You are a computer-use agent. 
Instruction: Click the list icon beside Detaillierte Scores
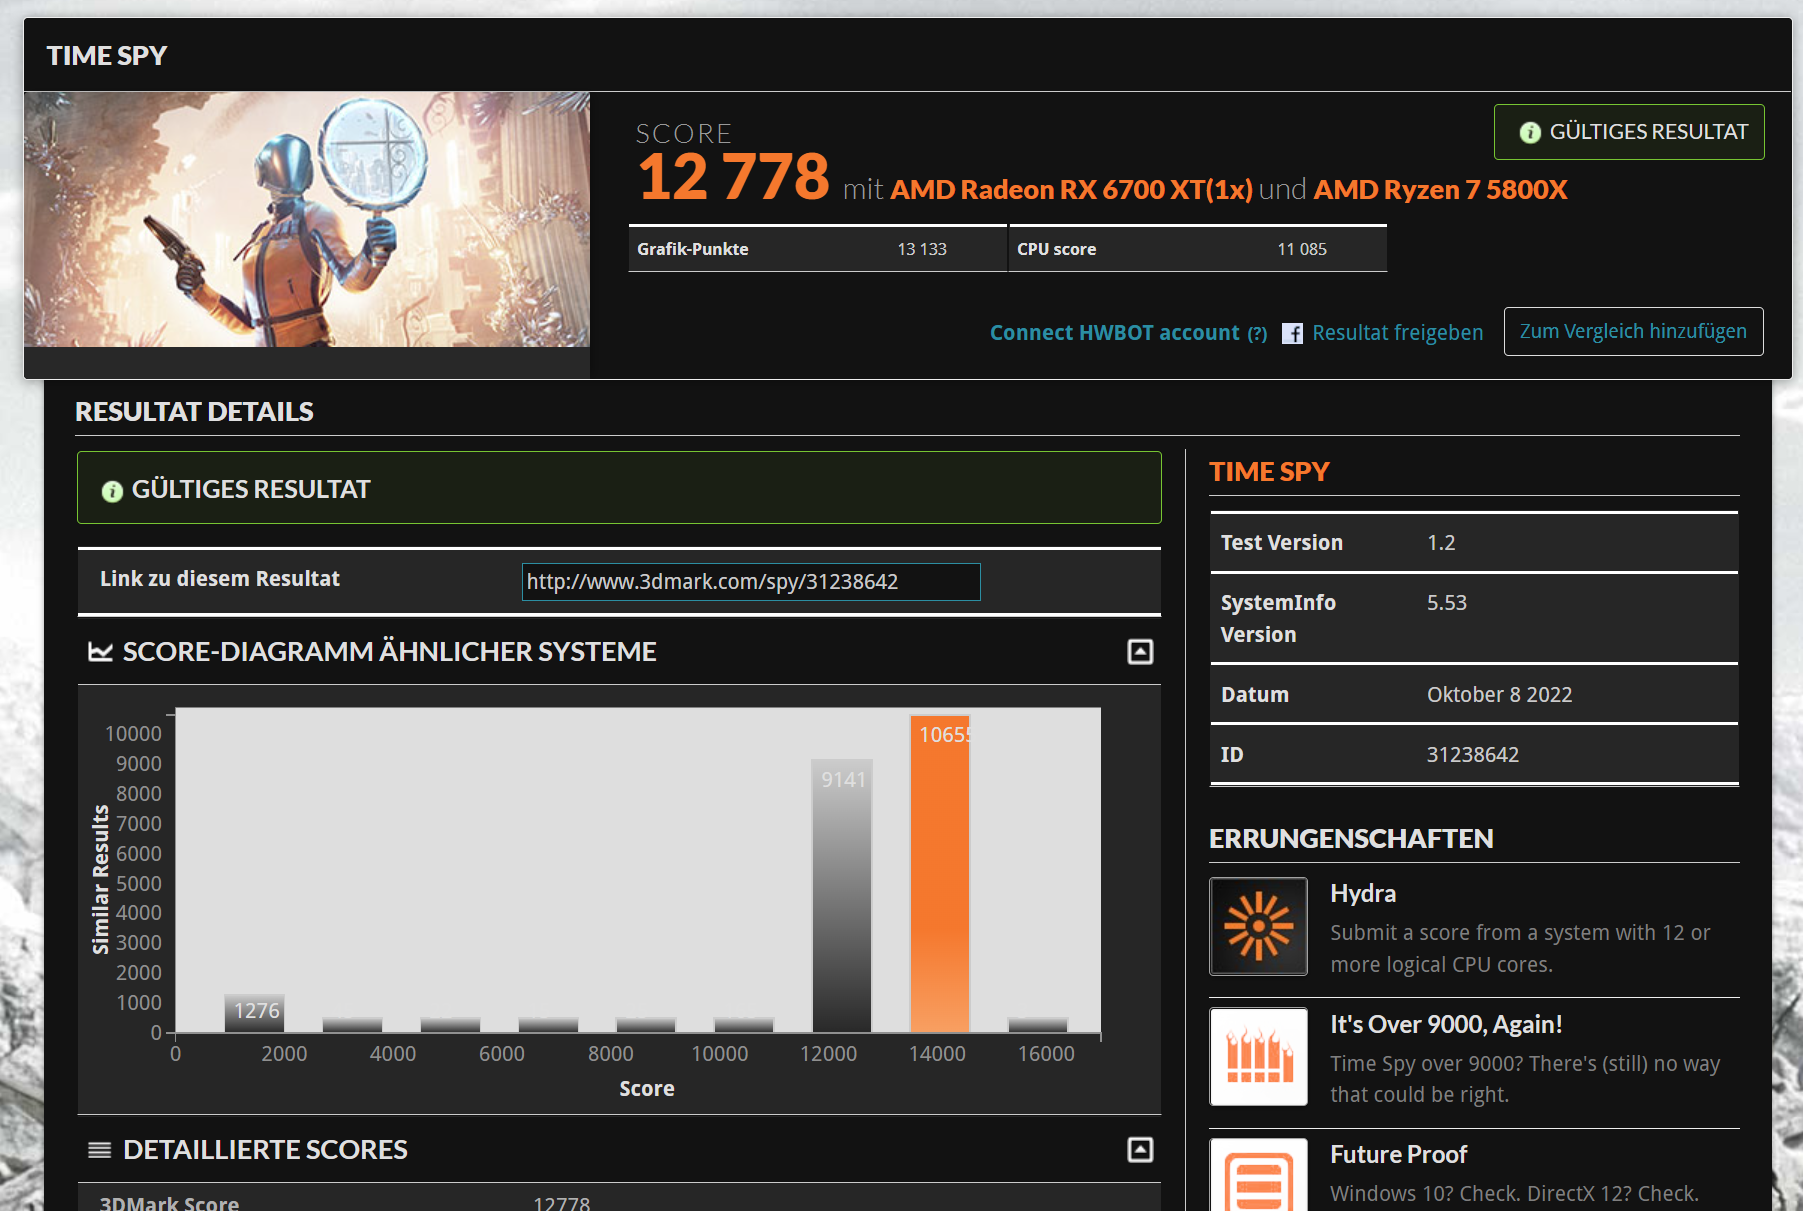click(100, 1150)
